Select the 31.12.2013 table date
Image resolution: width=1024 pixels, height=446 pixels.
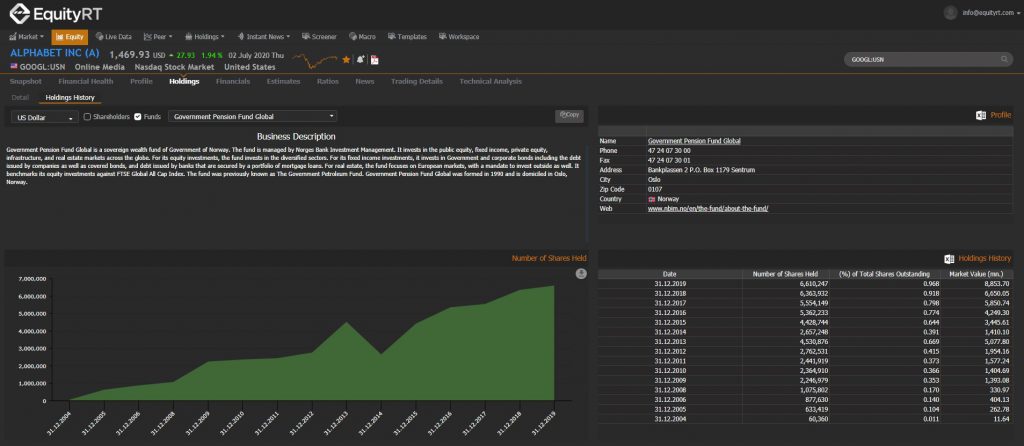tap(669, 342)
